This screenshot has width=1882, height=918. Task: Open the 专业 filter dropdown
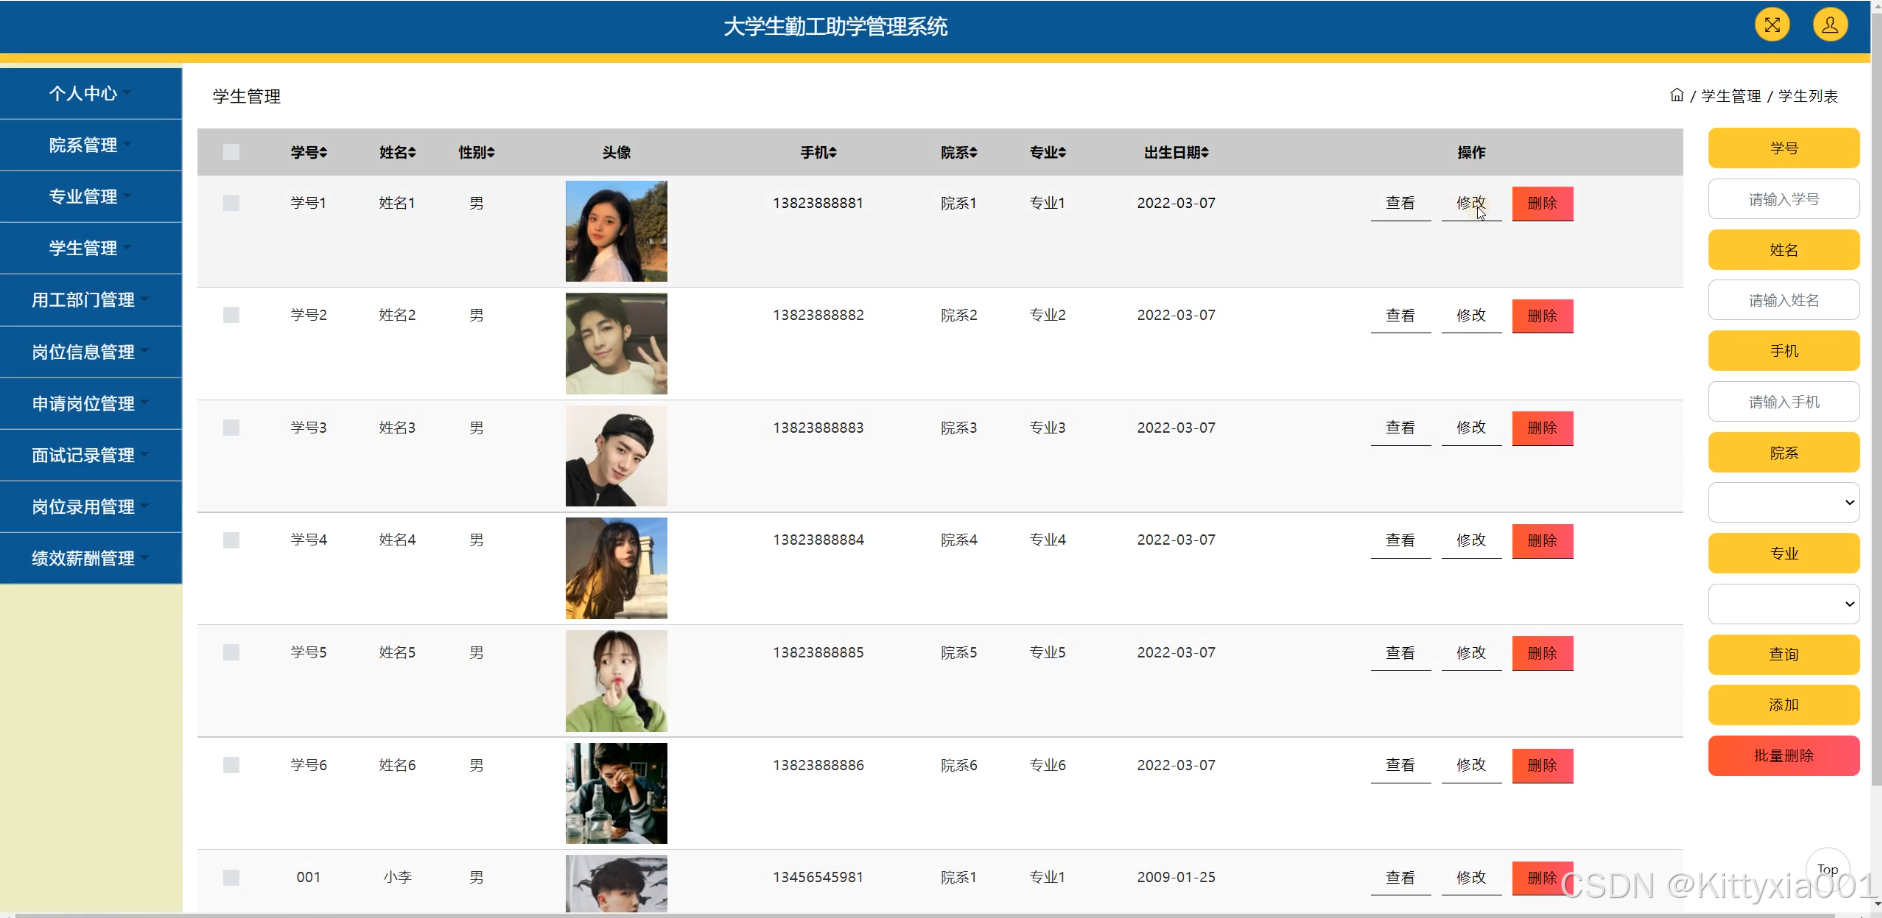[x=1783, y=603]
